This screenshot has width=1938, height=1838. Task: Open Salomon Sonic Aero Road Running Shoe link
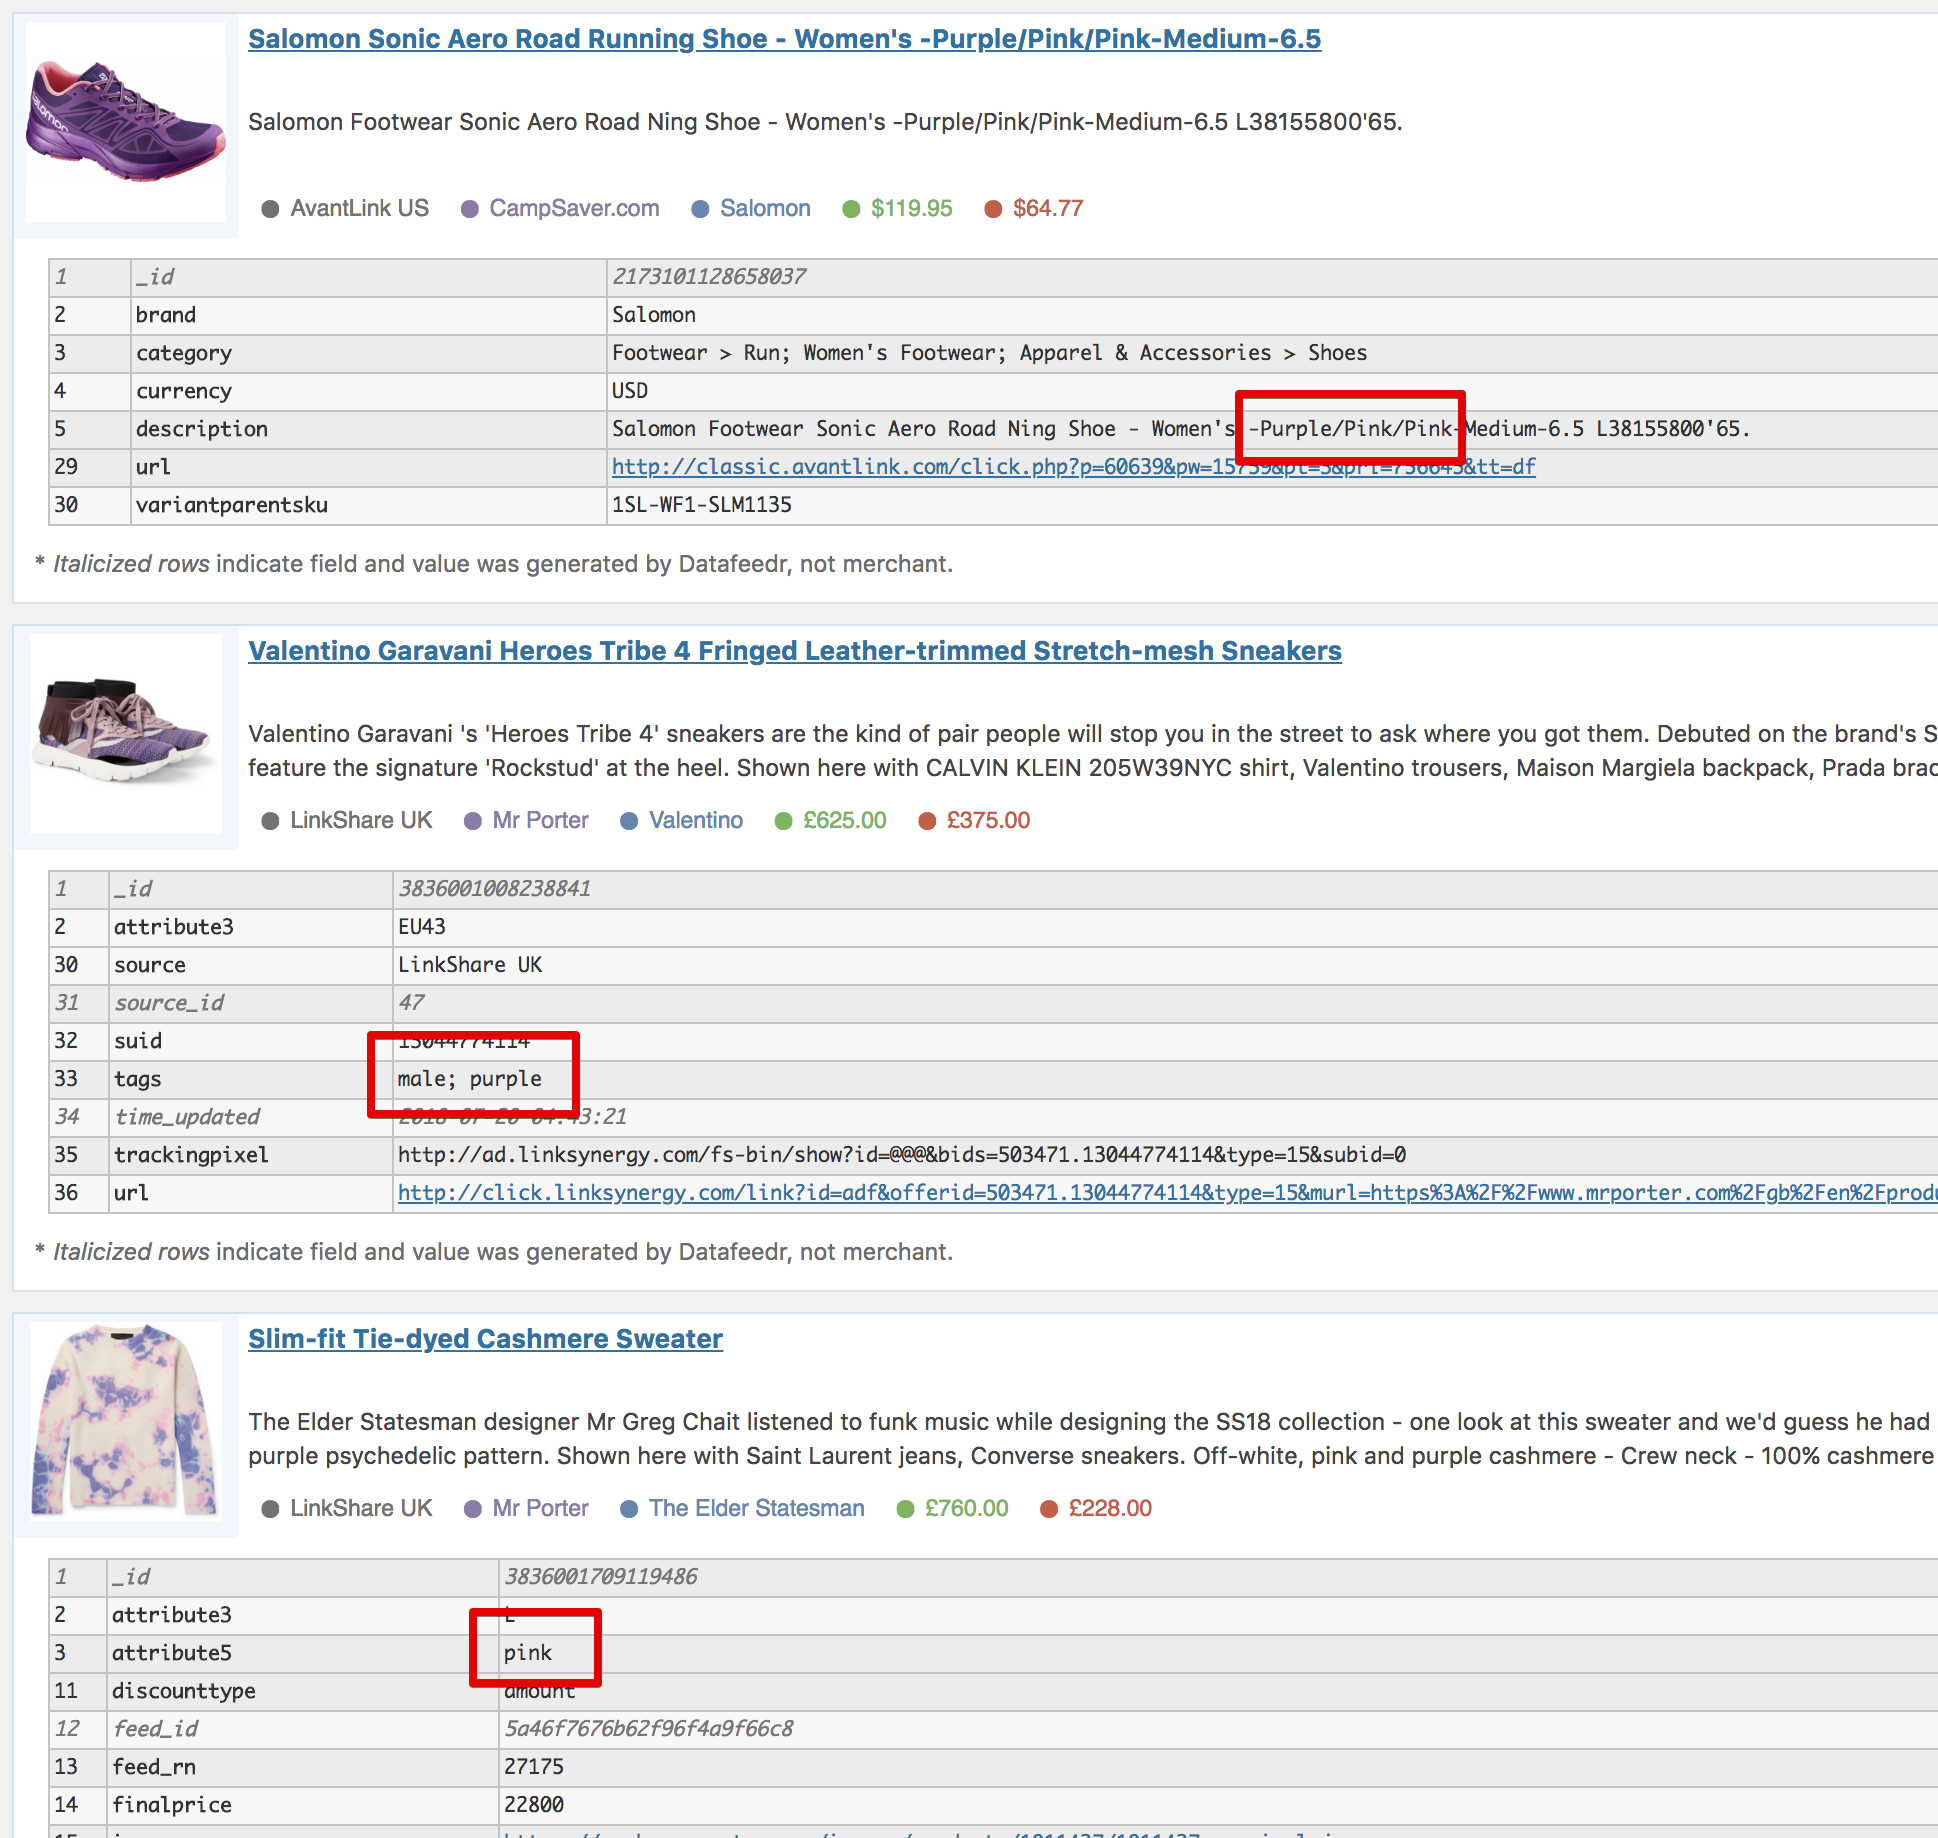tap(784, 39)
